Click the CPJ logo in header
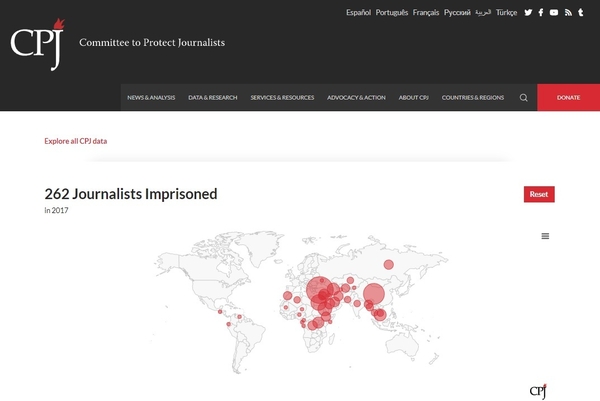 38,44
